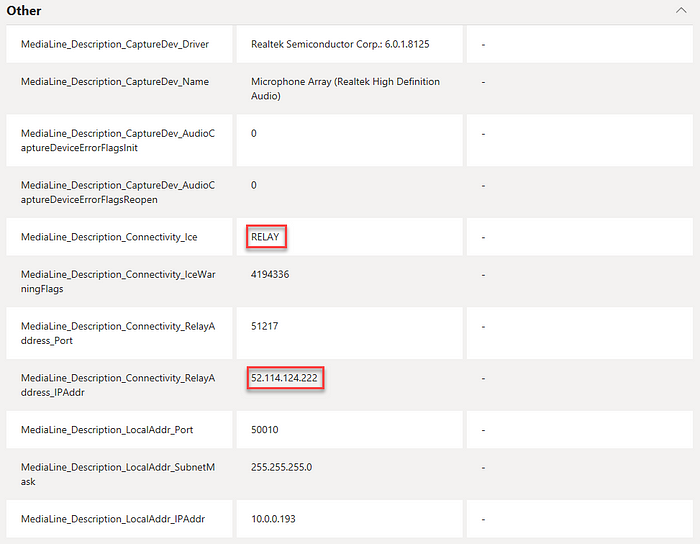Select local port value 50010
Viewport: 700px width, 544px height.
click(265, 430)
